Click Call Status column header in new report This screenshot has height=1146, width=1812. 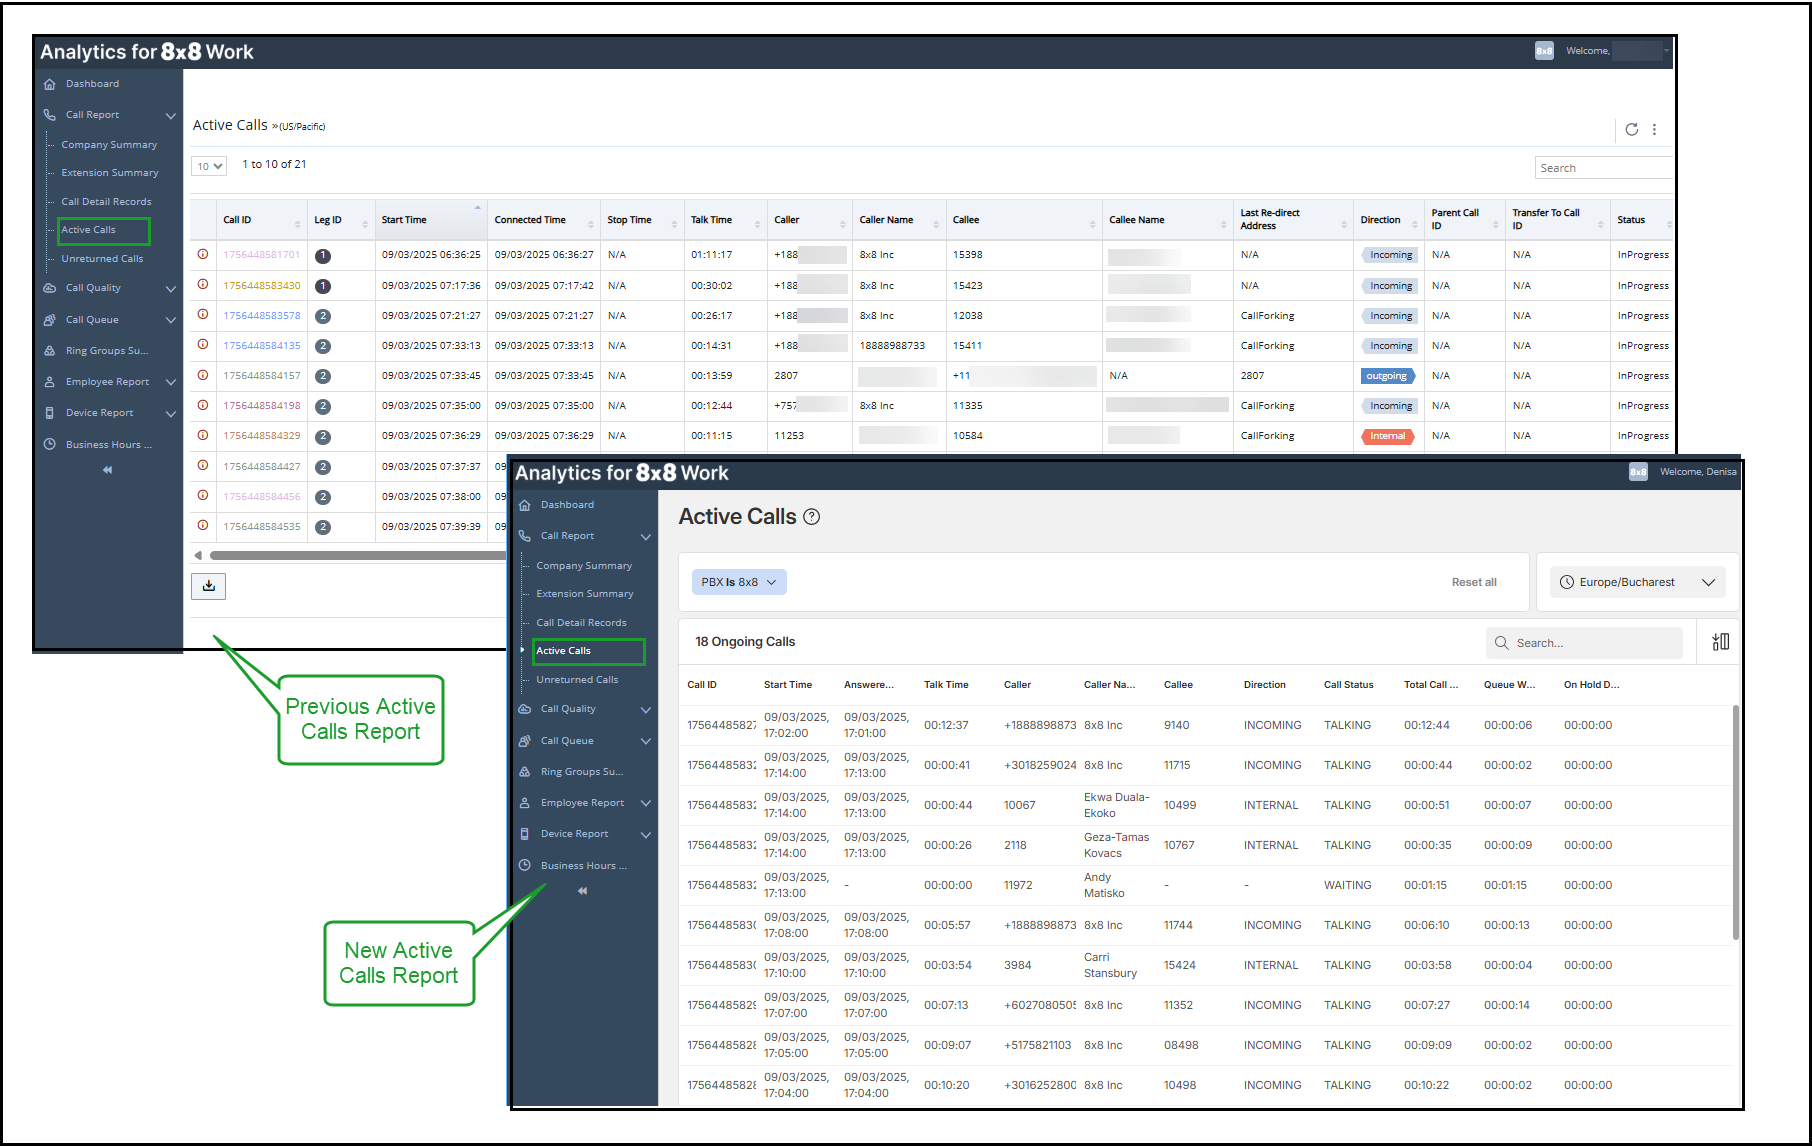pos(1348,685)
